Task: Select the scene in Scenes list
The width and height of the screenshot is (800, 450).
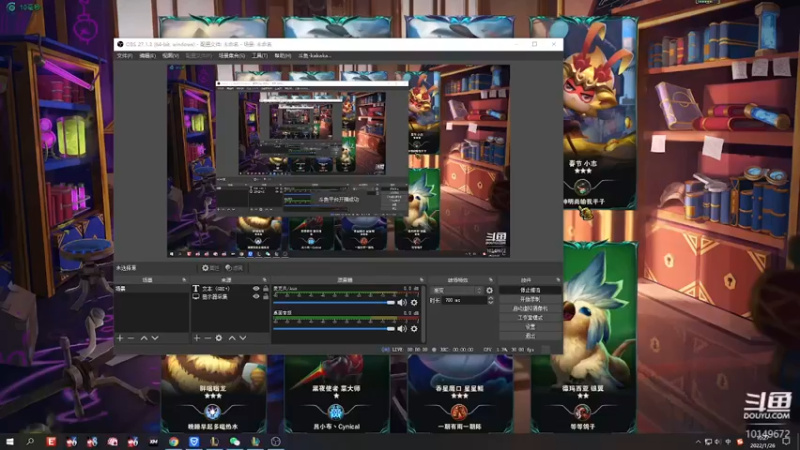Action: coord(152,289)
